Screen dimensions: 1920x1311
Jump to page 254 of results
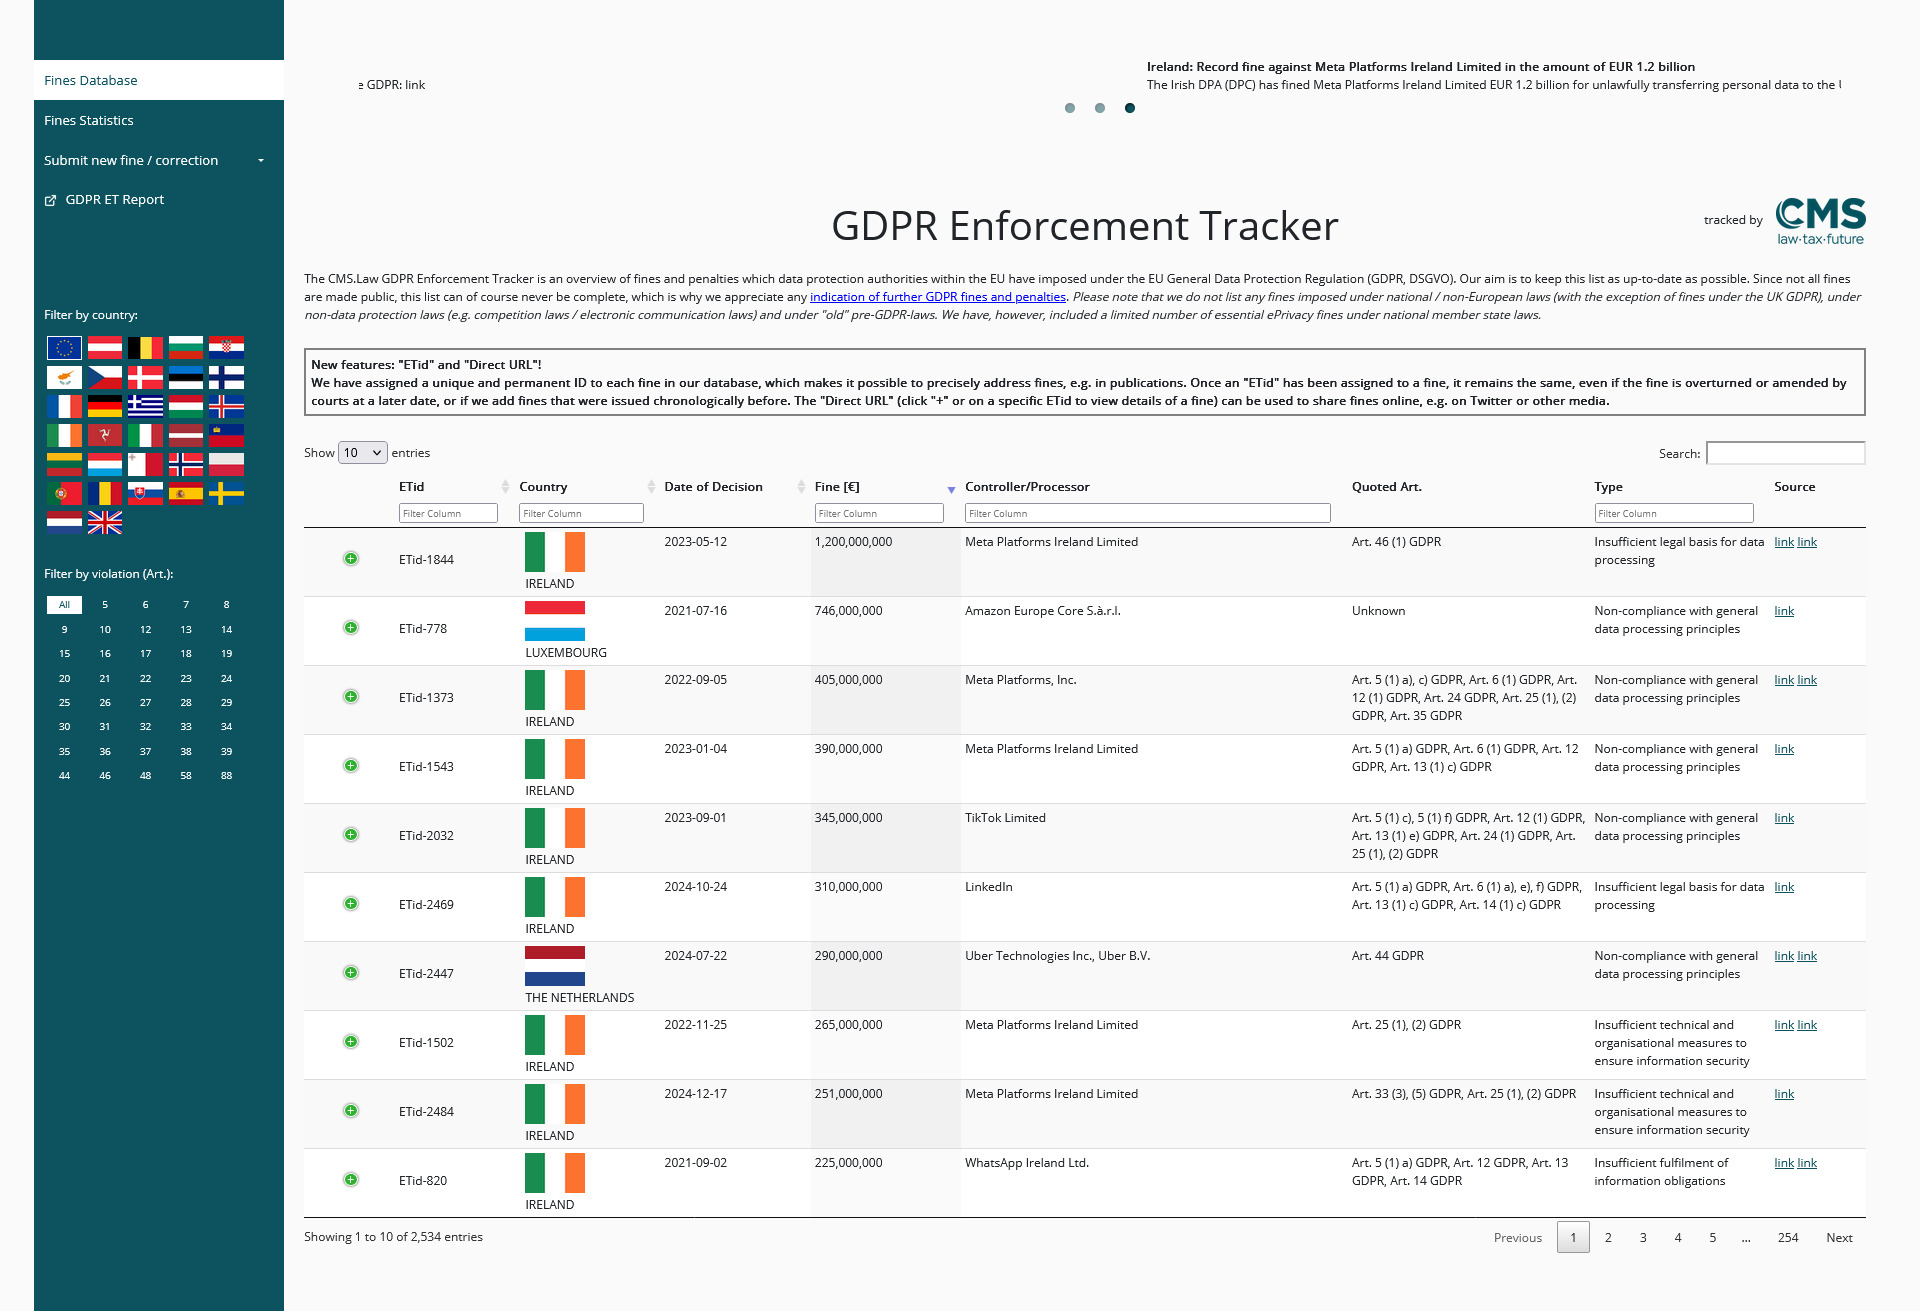pos(1787,1238)
